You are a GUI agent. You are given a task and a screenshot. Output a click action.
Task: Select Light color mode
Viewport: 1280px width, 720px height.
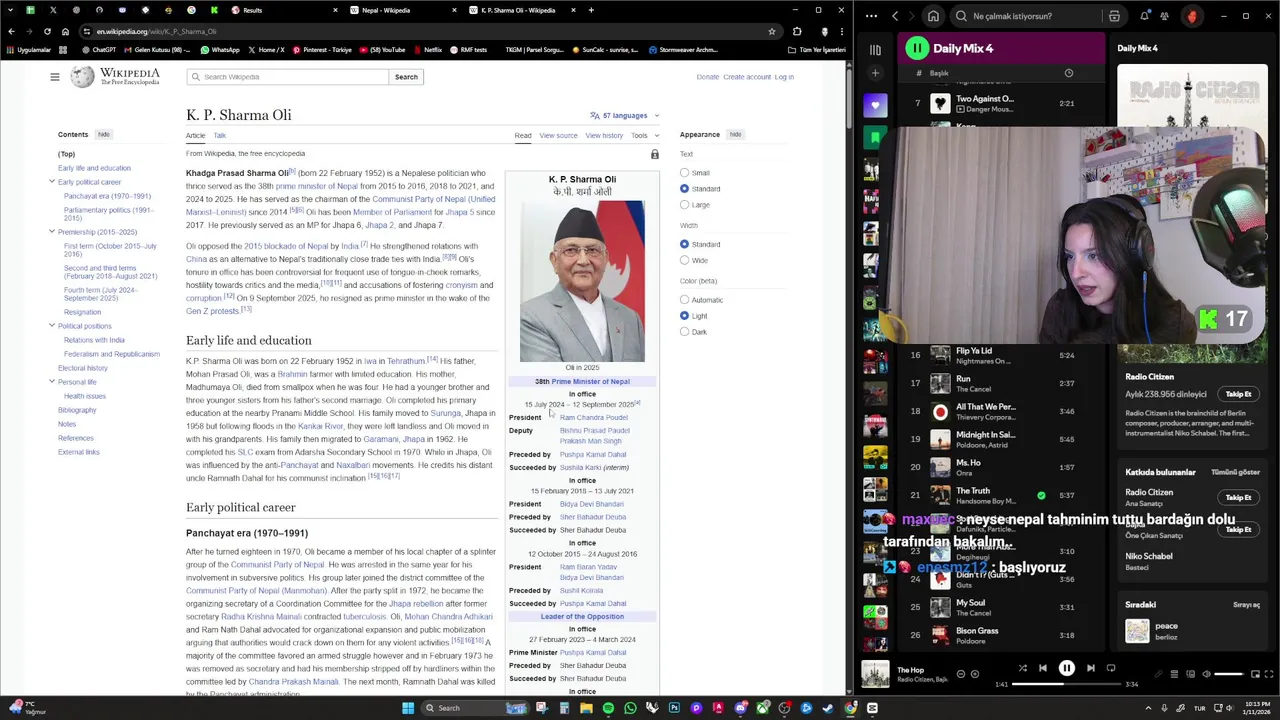[685, 316]
